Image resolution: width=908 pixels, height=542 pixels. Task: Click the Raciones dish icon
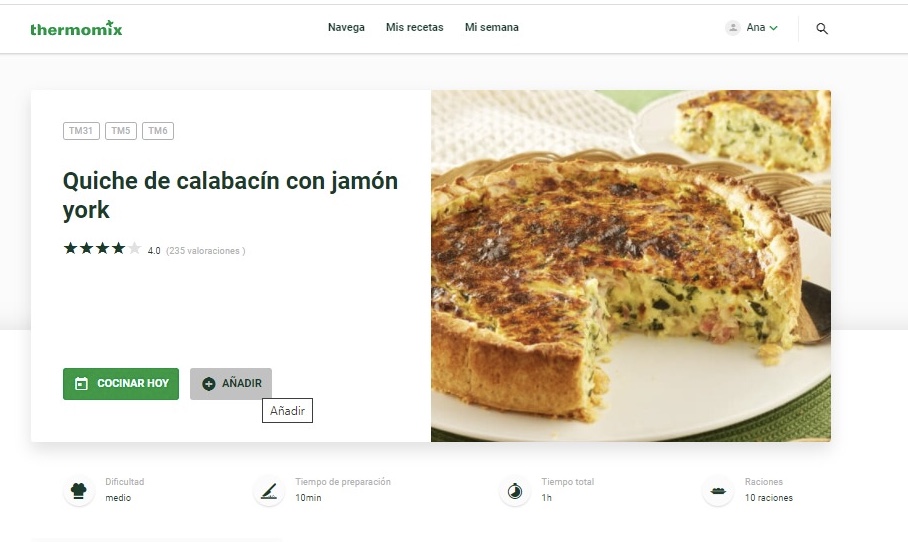718,491
